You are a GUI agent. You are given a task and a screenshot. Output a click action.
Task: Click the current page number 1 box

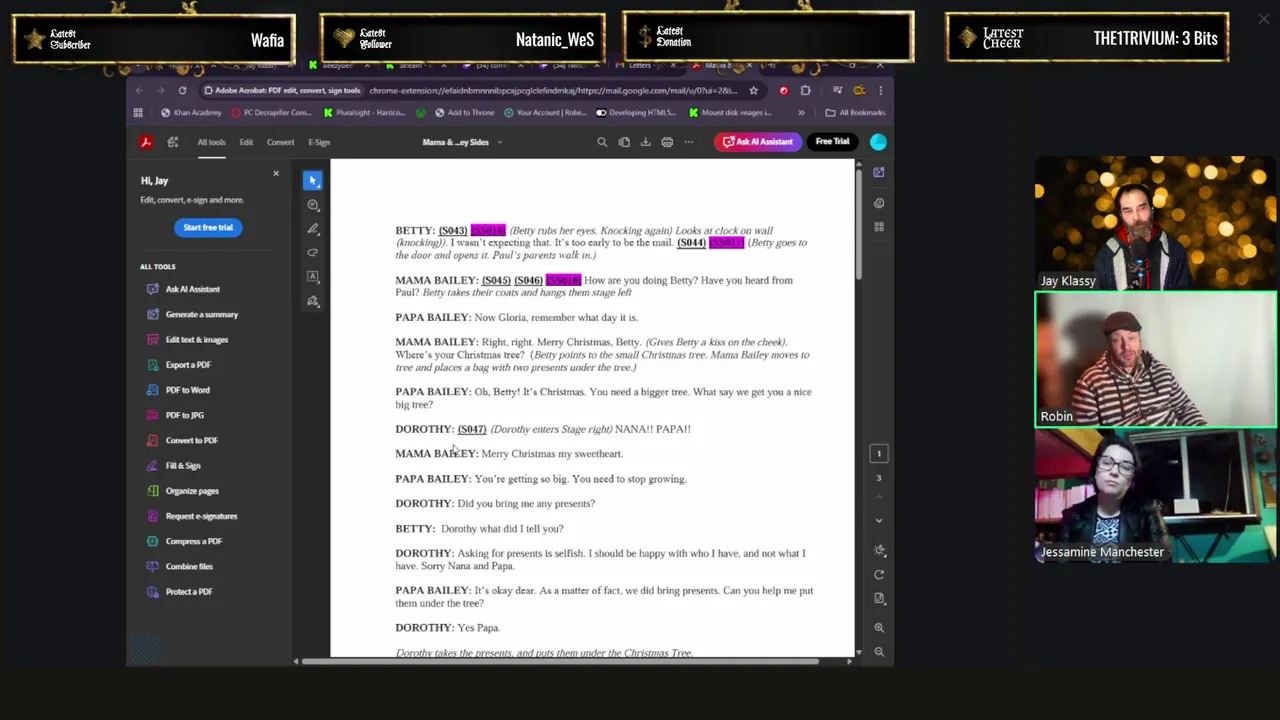tap(879, 454)
